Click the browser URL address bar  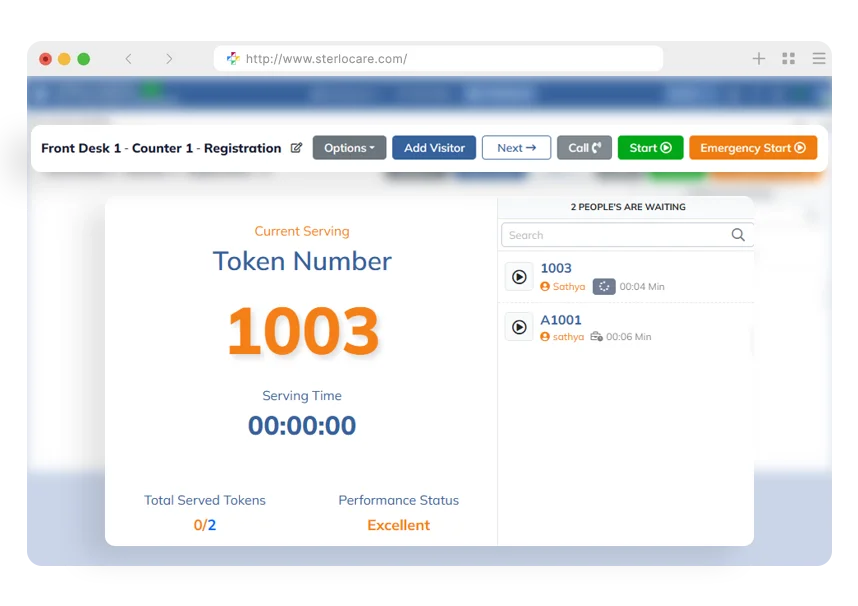click(438, 59)
